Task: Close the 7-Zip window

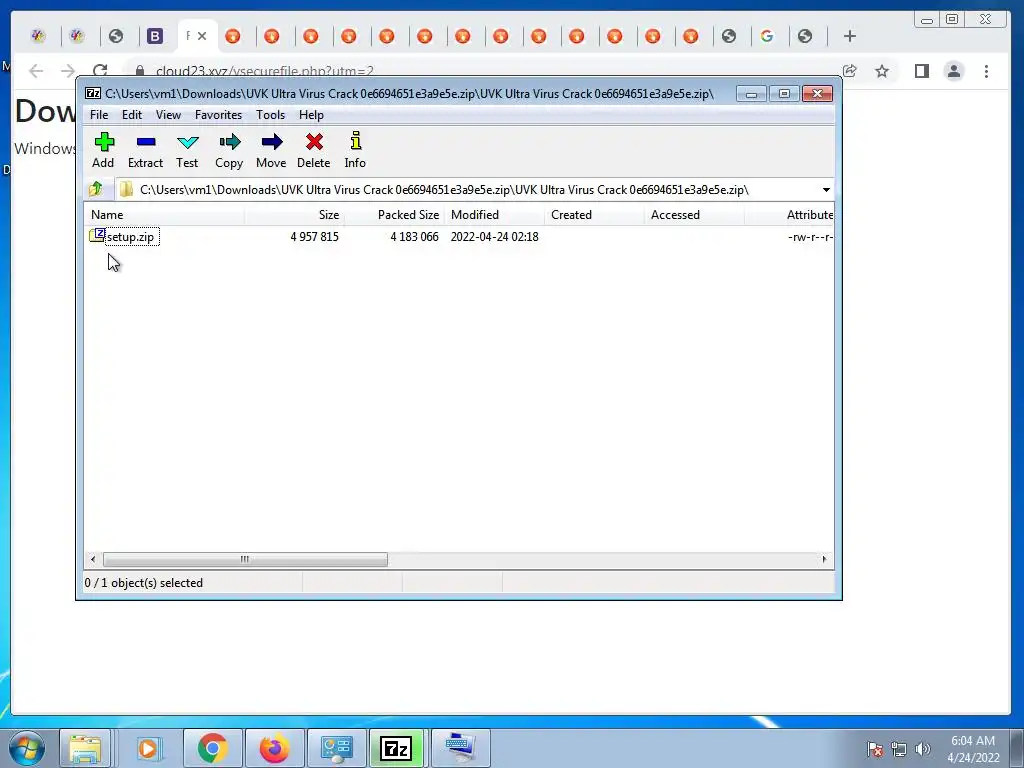Action: pyautogui.click(x=817, y=94)
